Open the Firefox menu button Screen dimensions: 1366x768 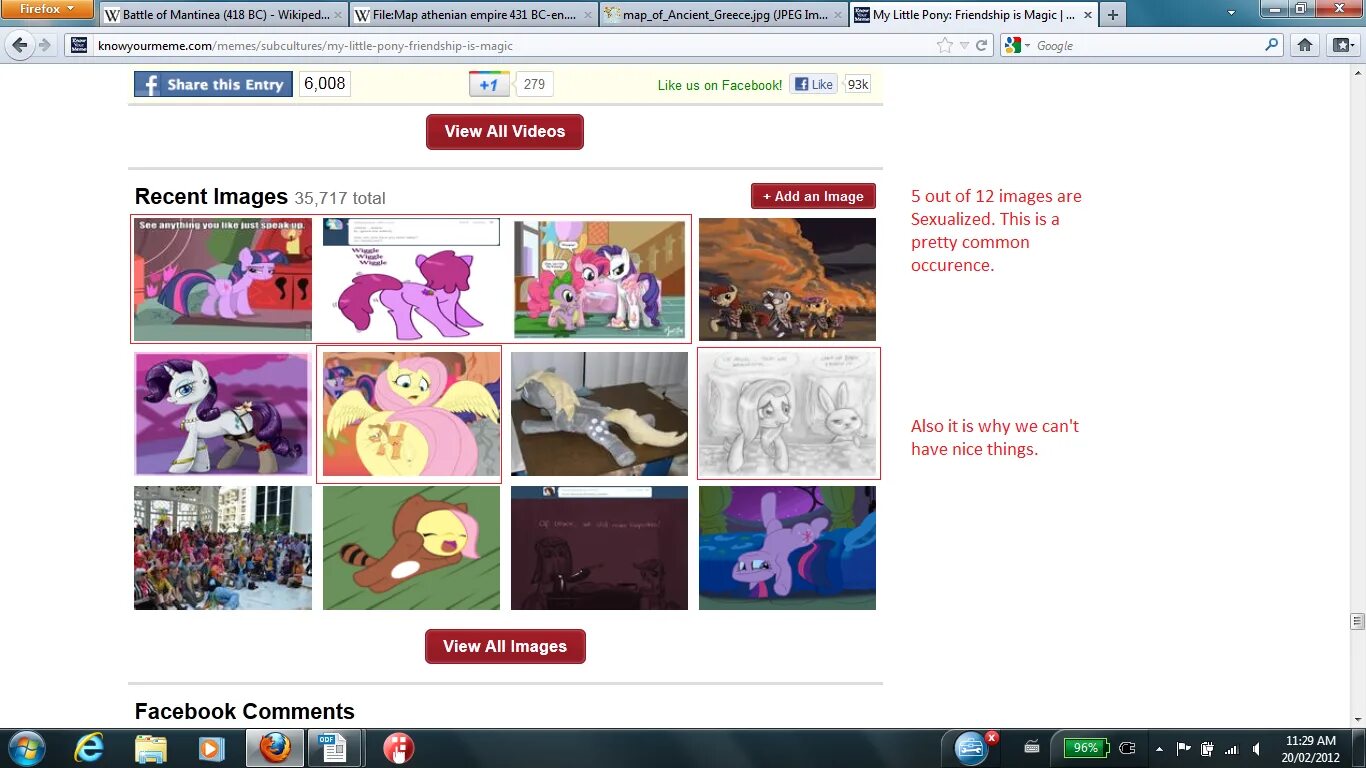tap(46, 9)
